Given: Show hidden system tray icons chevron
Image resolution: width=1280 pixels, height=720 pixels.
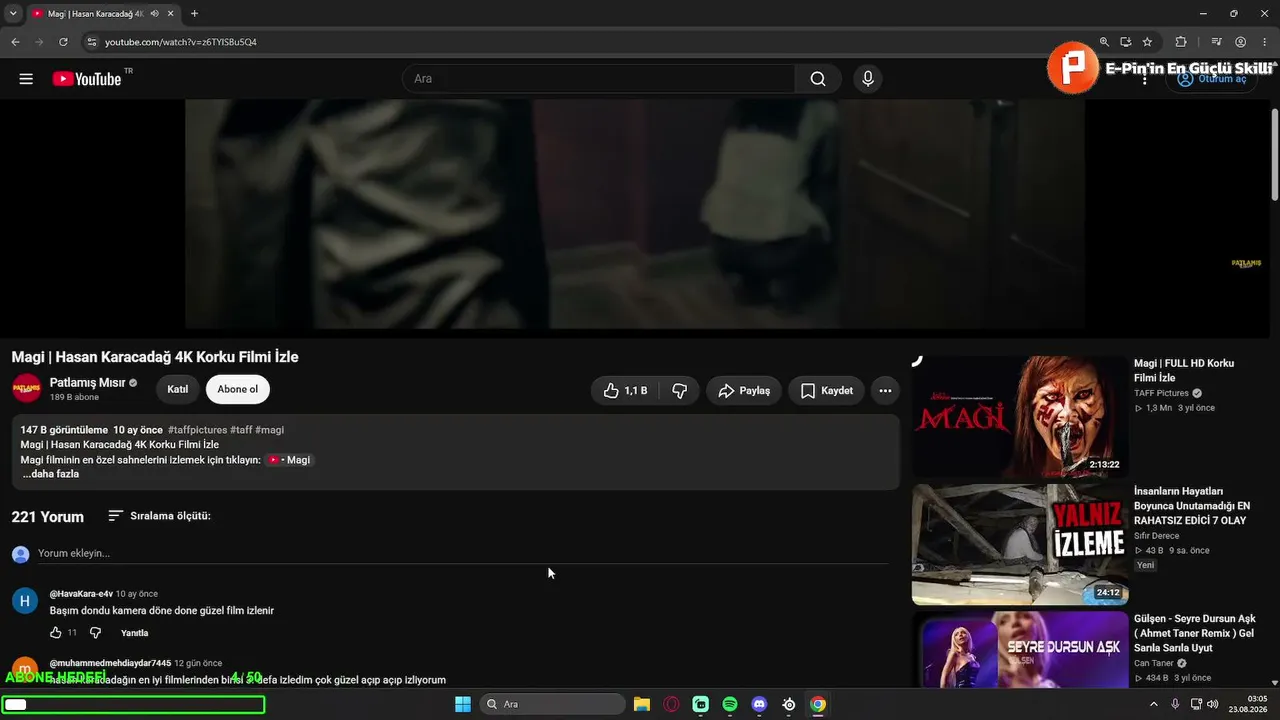Looking at the screenshot, I should coord(1154,704).
